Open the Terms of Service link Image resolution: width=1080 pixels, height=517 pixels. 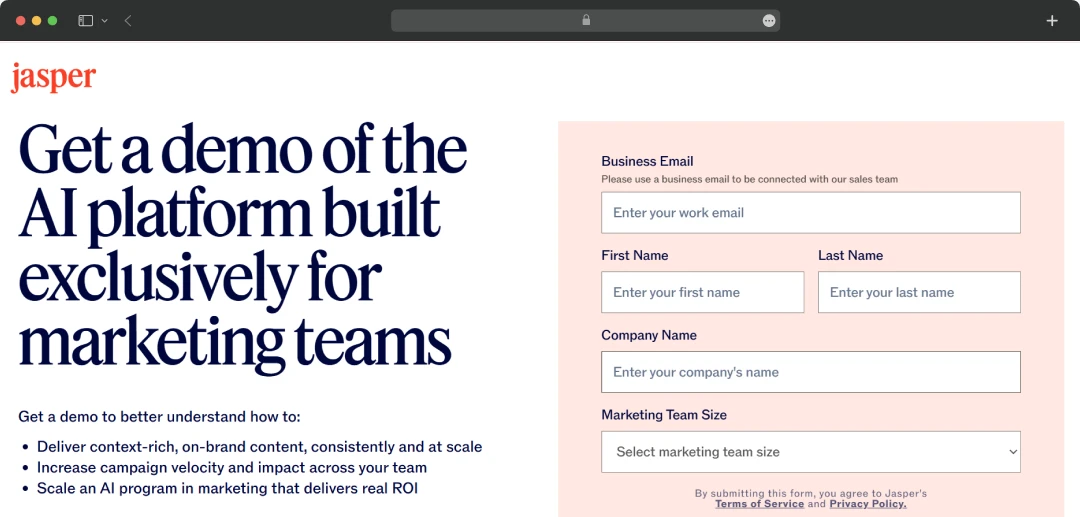(760, 504)
